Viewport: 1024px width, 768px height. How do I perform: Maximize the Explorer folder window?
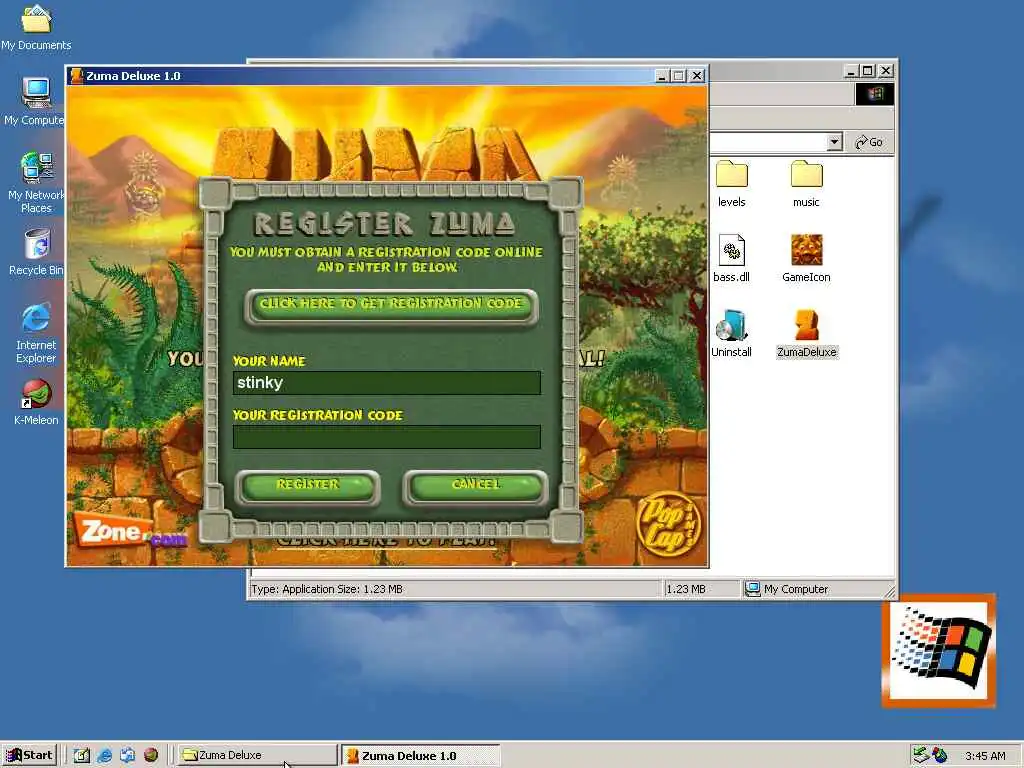tap(868, 71)
